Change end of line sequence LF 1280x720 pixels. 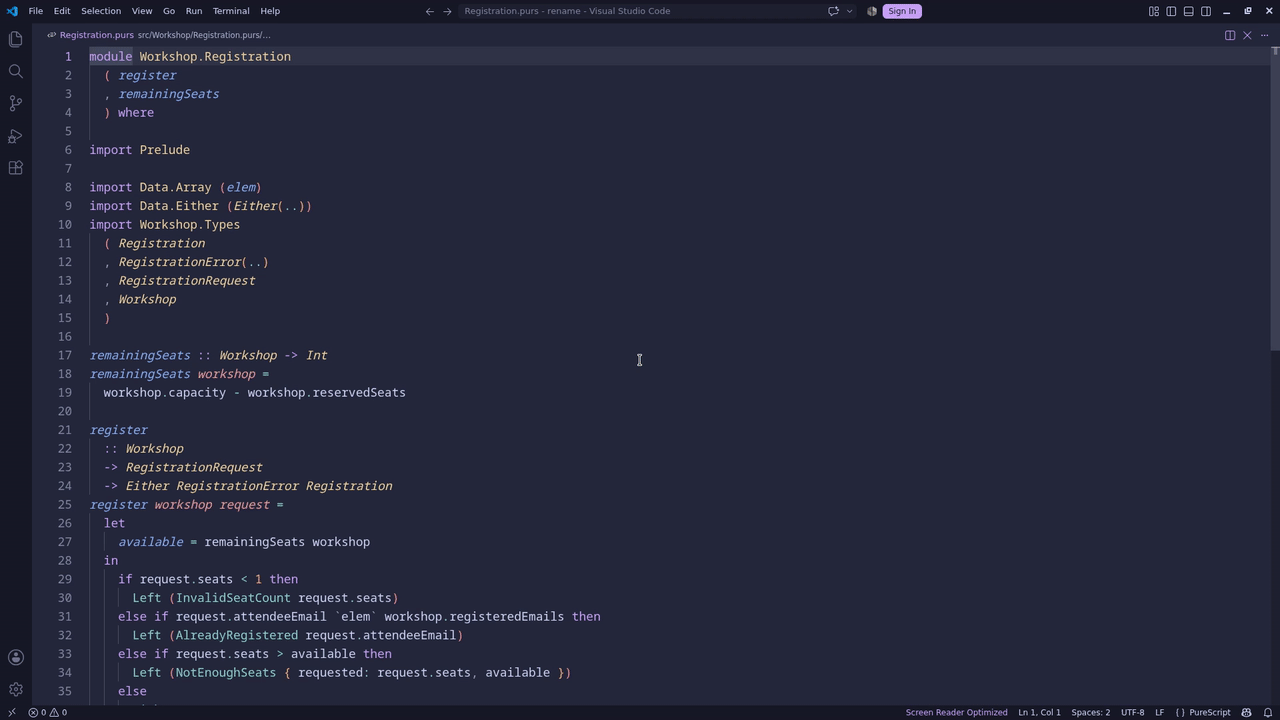pyautogui.click(x=1159, y=712)
